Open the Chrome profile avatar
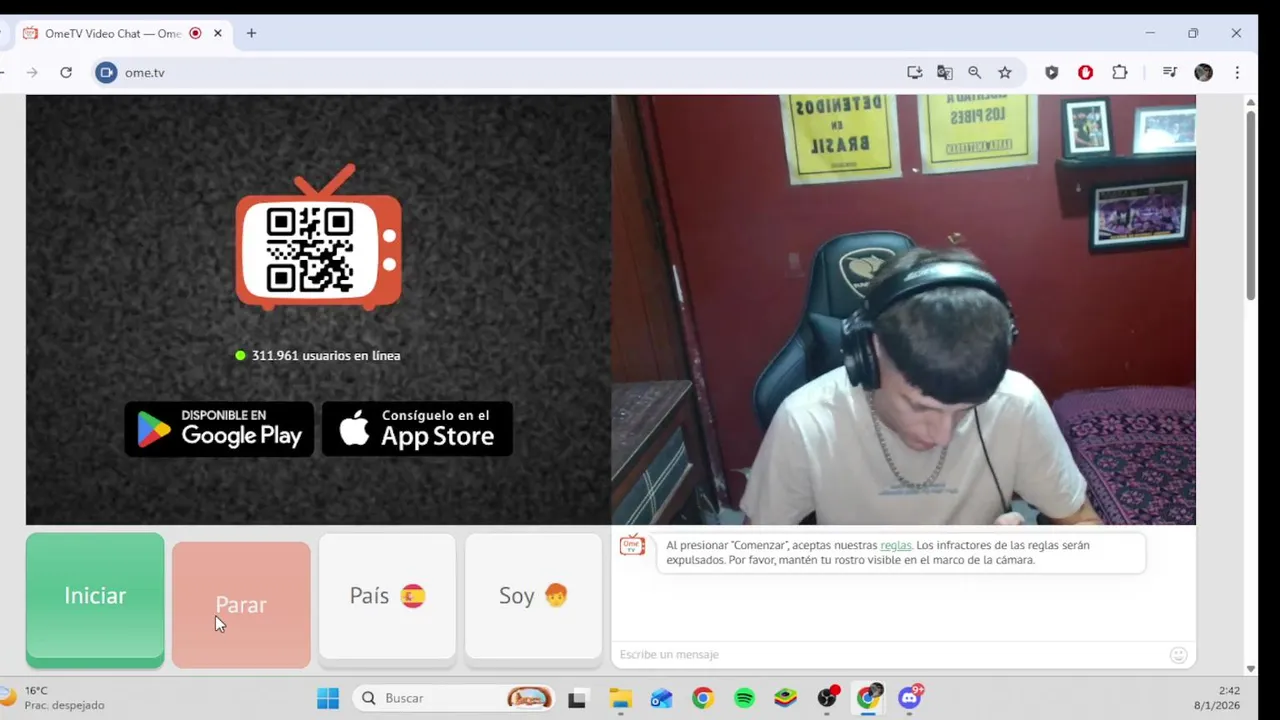The height and width of the screenshot is (720, 1280). pyautogui.click(x=1204, y=72)
